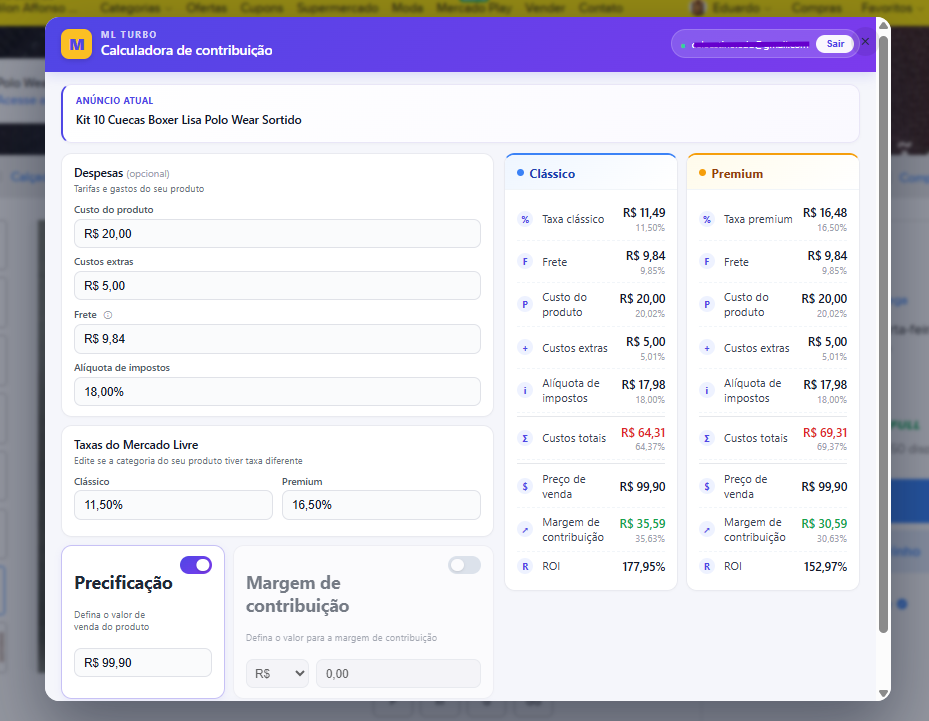Click R icon for Clássico ROI
The width and height of the screenshot is (929, 721).
(525, 566)
